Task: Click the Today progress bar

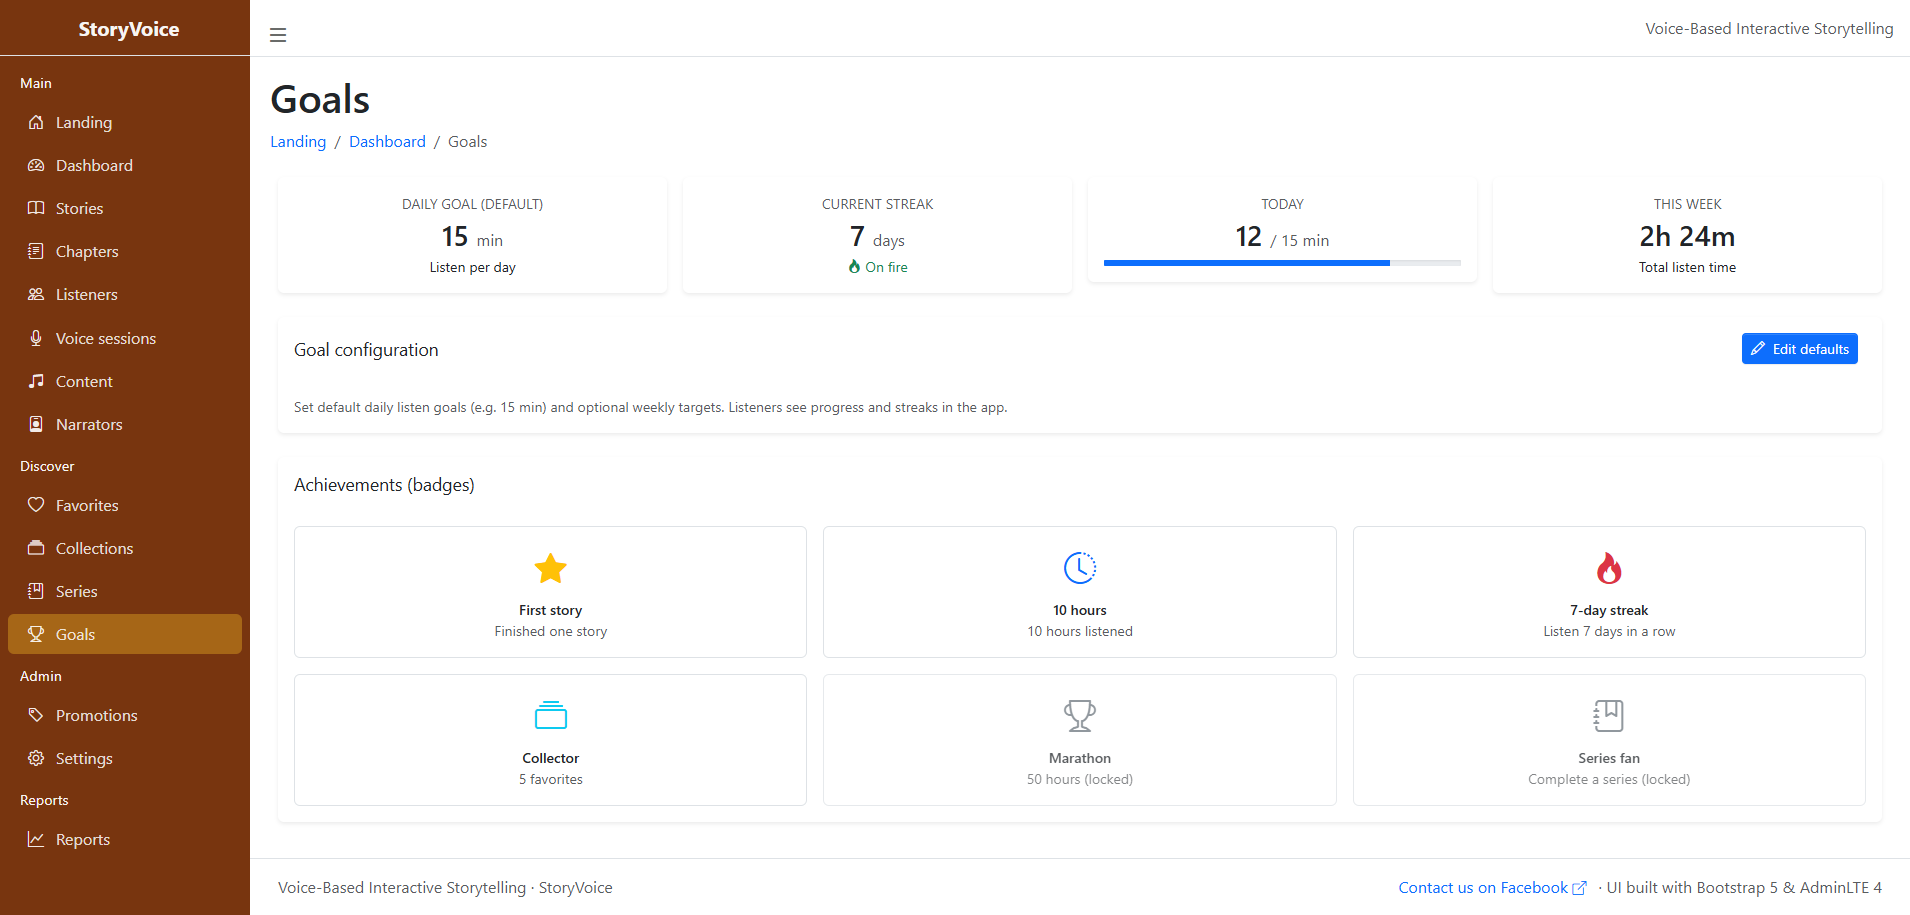Action: pos(1282,262)
